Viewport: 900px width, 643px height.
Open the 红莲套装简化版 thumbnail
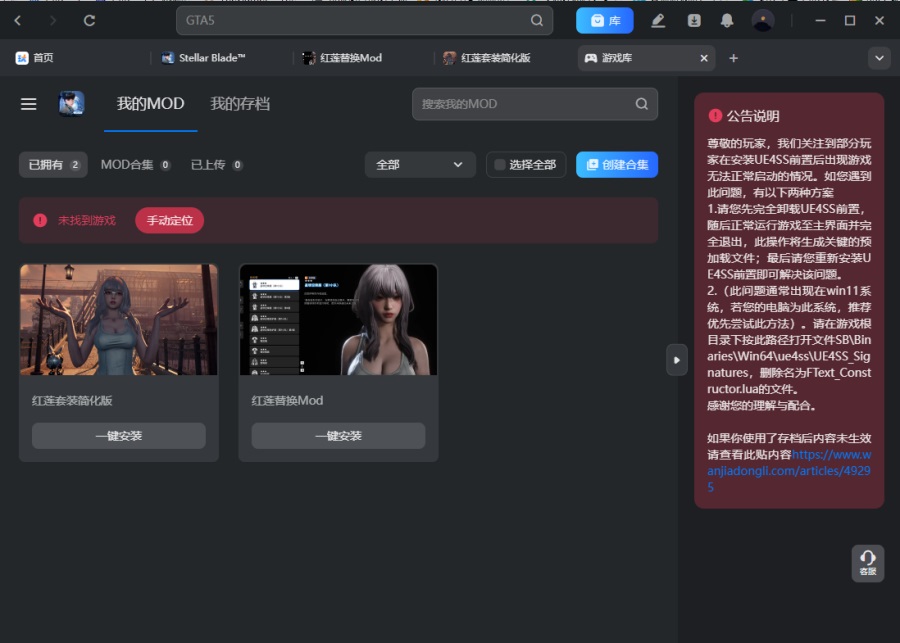pyautogui.click(x=119, y=320)
